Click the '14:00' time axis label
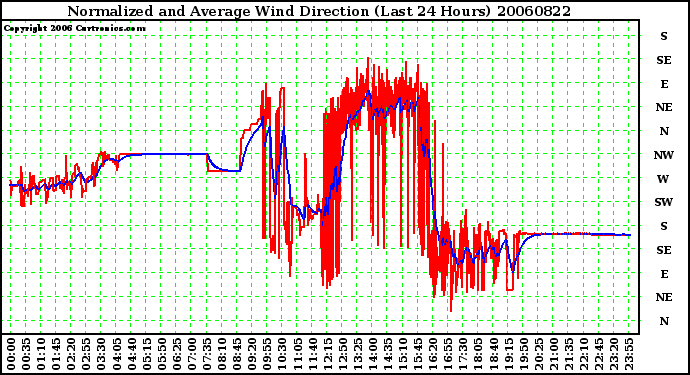The width and height of the screenshot is (690, 375). point(372,354)
